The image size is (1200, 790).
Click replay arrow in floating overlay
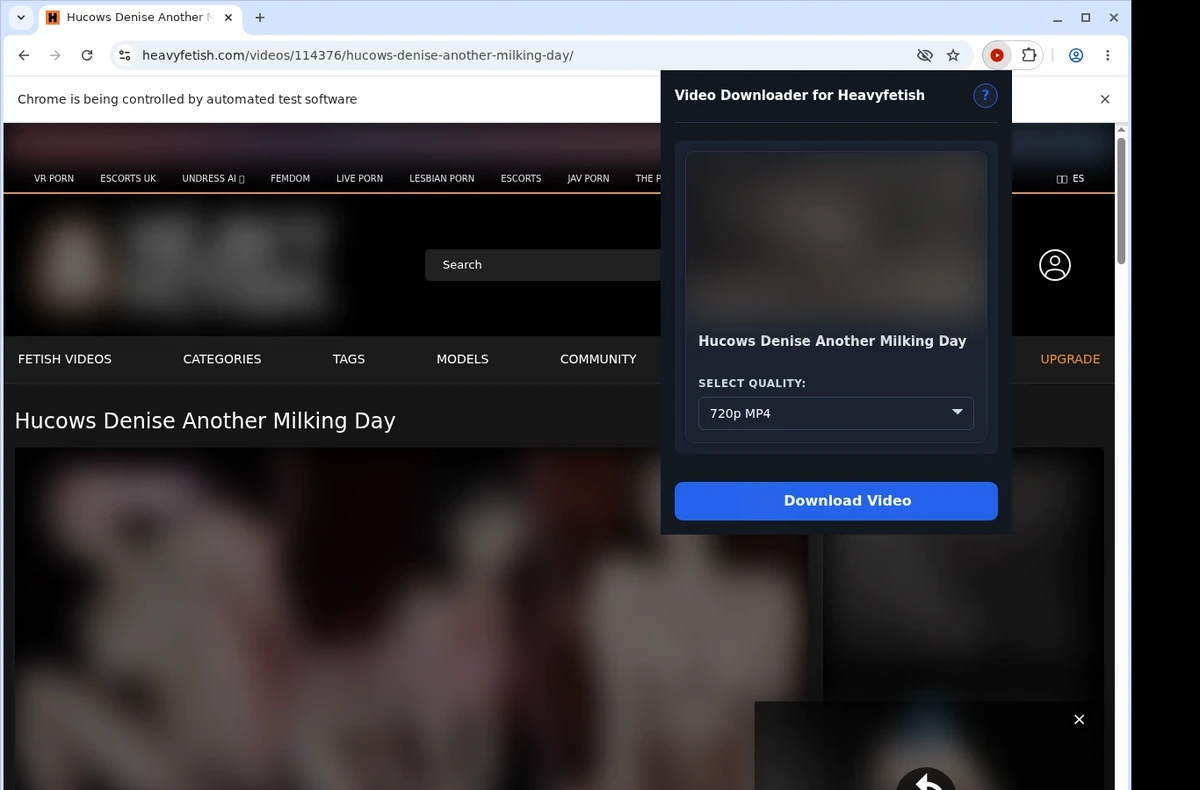click(x=925, y=780)
